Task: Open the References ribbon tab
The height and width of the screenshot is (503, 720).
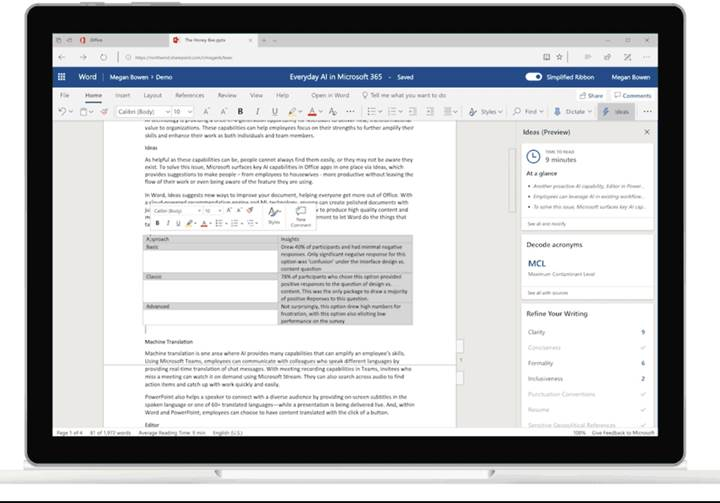Action: [189, 95]
